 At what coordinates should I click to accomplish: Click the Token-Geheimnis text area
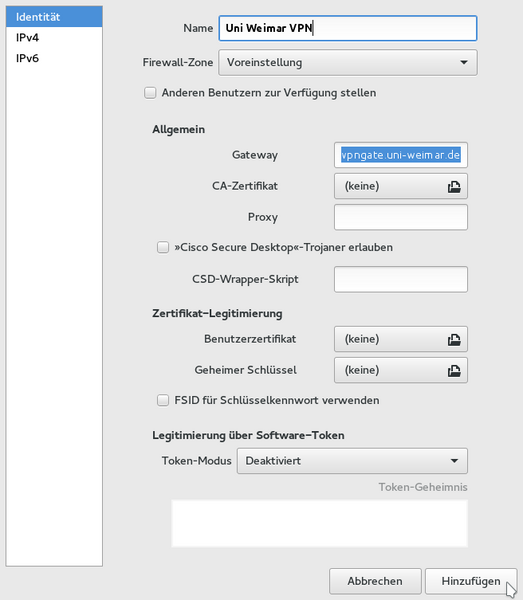(x=319, y=523)
